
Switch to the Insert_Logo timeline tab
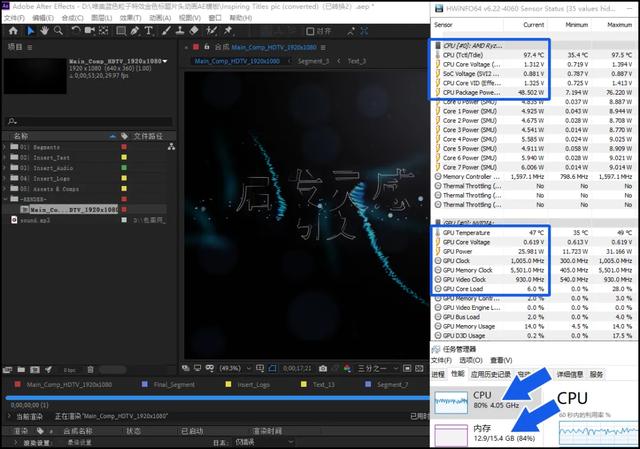[x=253, y=385]
